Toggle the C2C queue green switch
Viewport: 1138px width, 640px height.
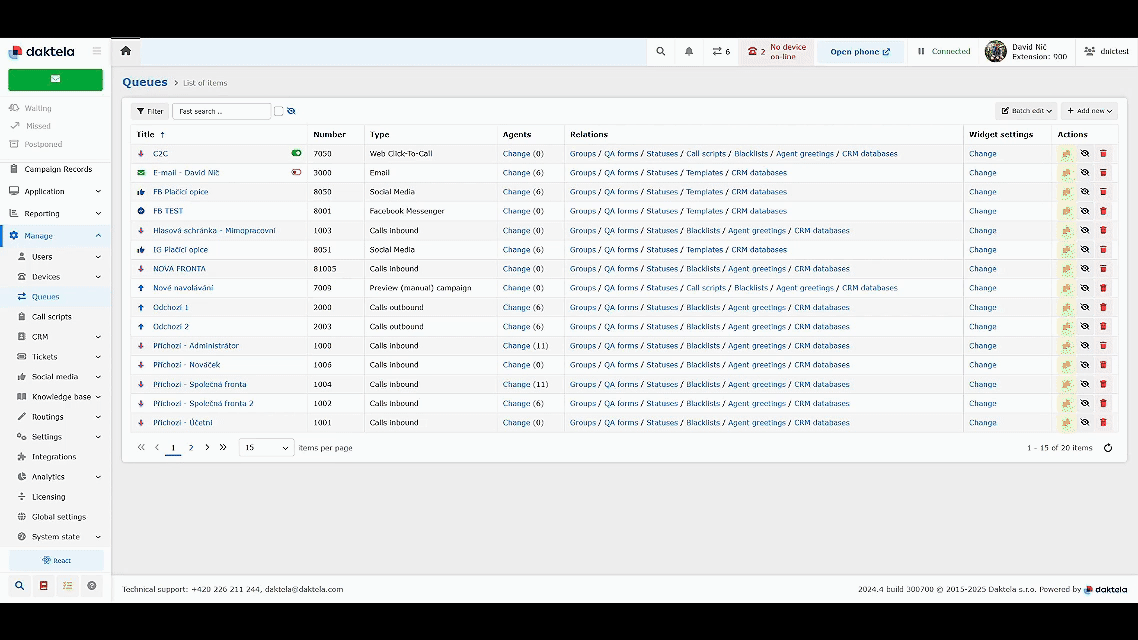pyautogui.click(x=296, y=154)
